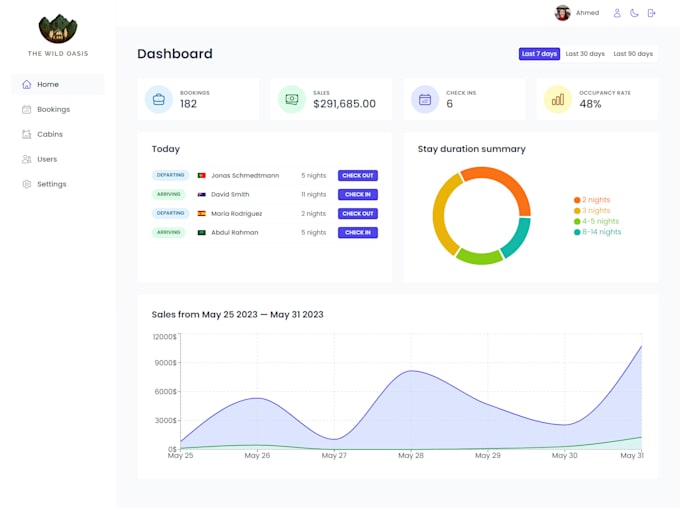Check in David Smith
The image size is (680, 532).
(x=358, y=195)
